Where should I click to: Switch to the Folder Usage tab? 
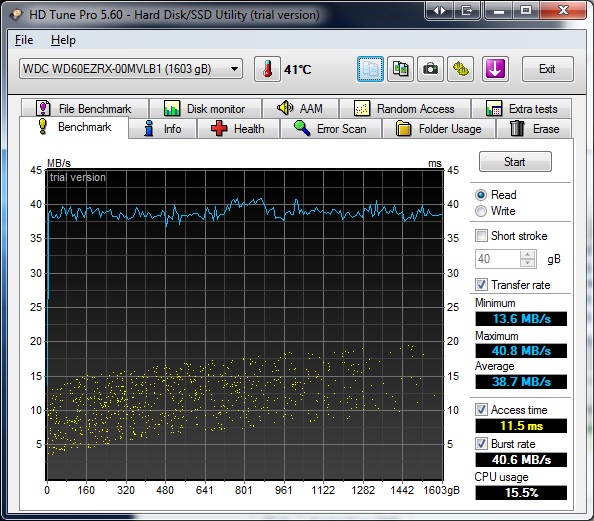pyautogui.click(x=439, y=129)
